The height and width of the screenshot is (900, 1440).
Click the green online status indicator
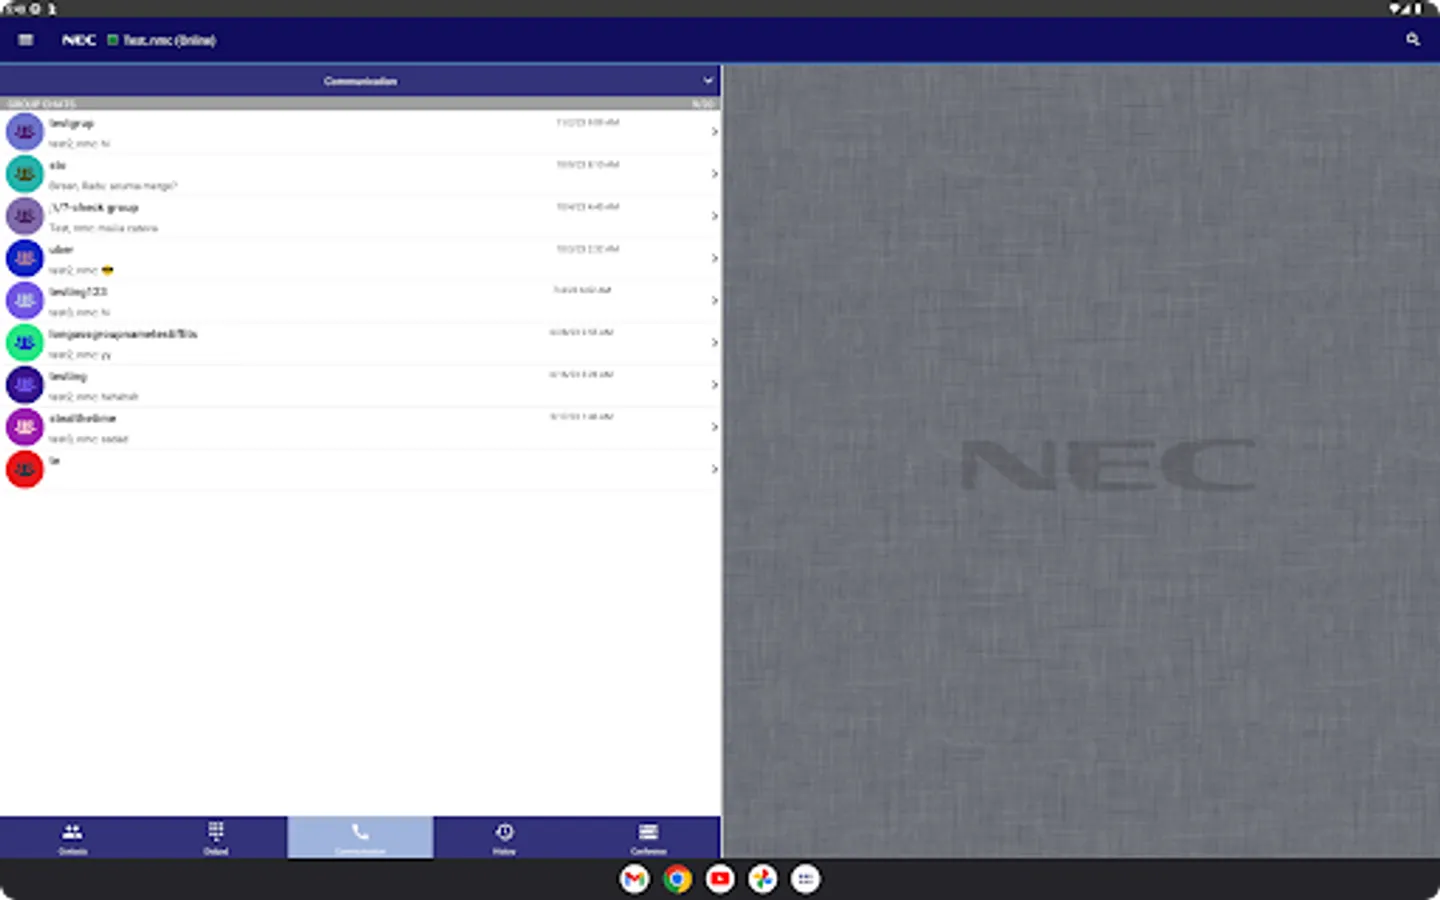pos(115,40)
